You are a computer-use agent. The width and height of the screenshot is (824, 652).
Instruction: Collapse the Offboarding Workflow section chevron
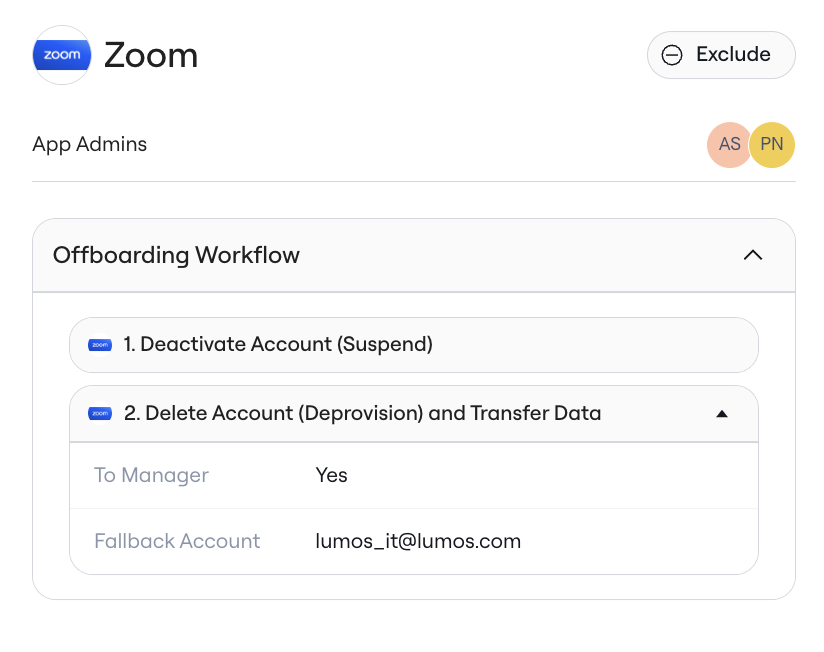[x=753, y=255]
